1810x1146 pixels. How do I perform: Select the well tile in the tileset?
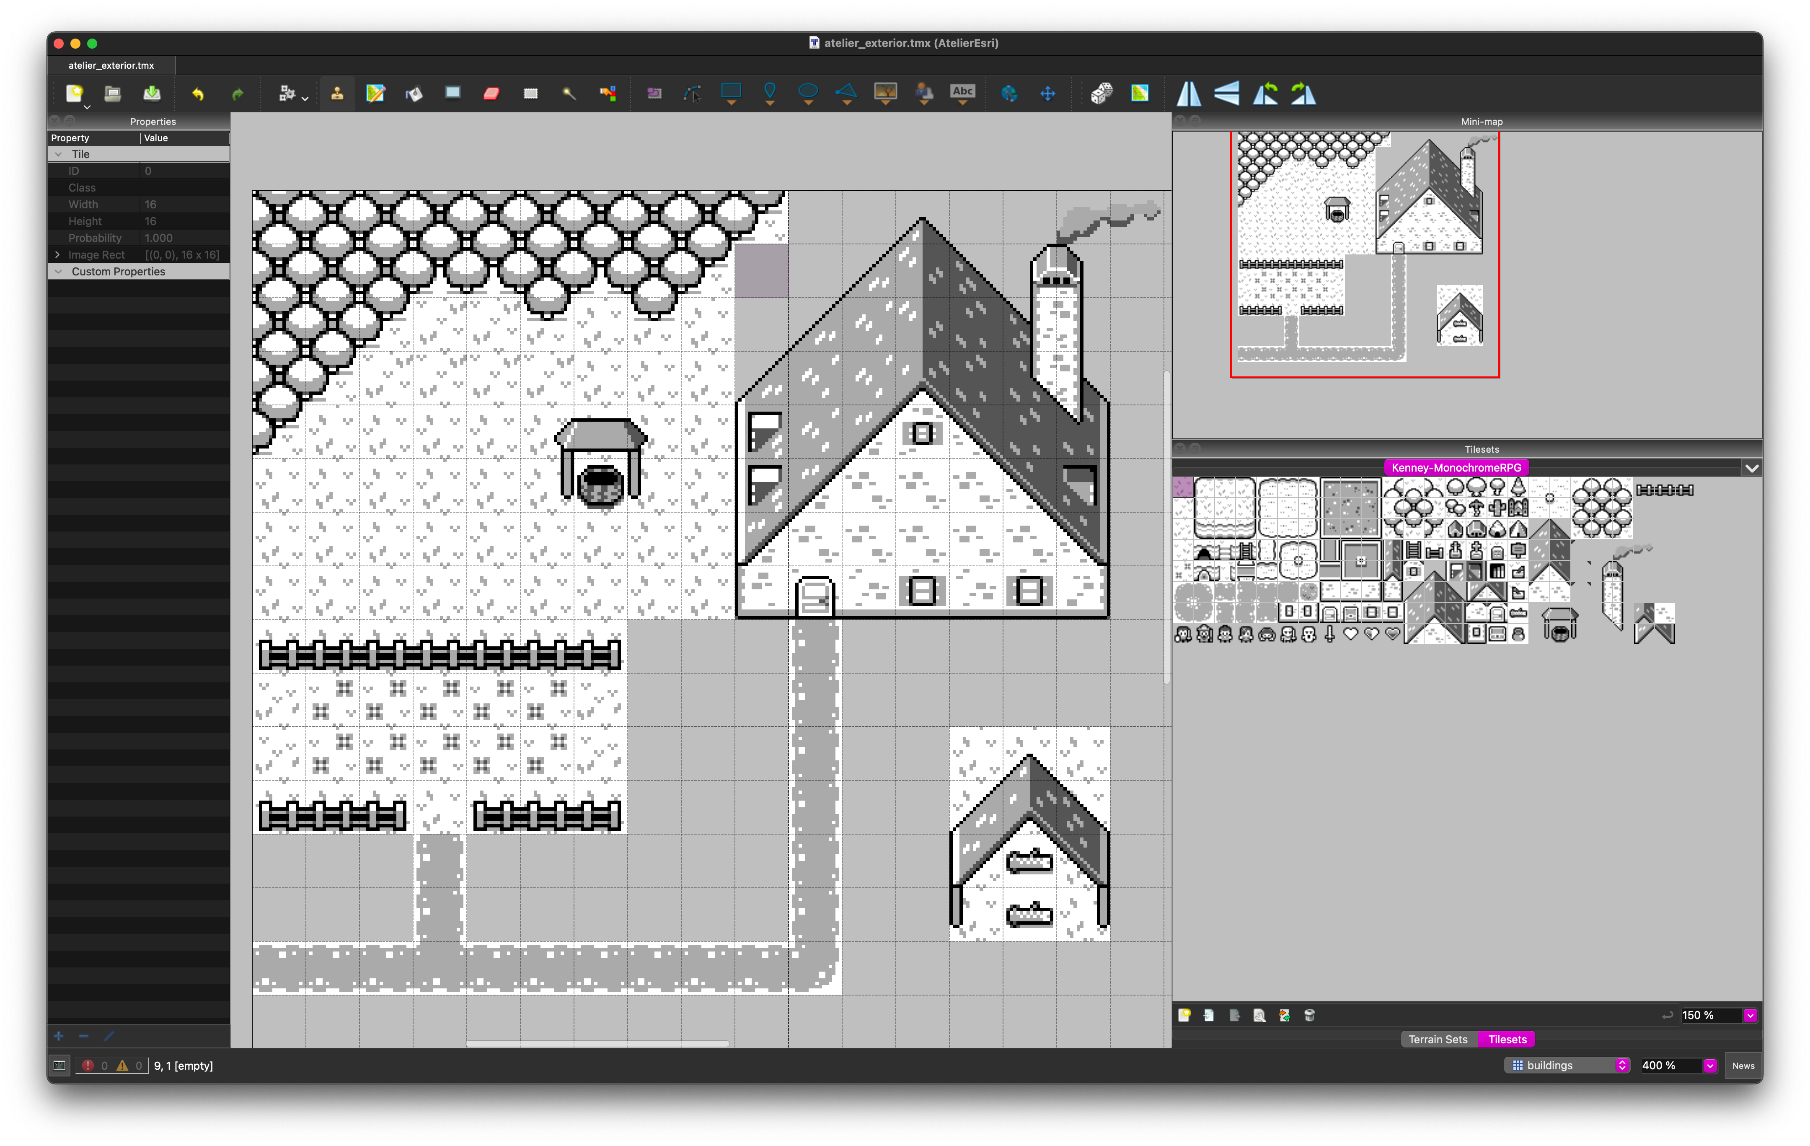pyautogui.click(x=1560, y=625)
